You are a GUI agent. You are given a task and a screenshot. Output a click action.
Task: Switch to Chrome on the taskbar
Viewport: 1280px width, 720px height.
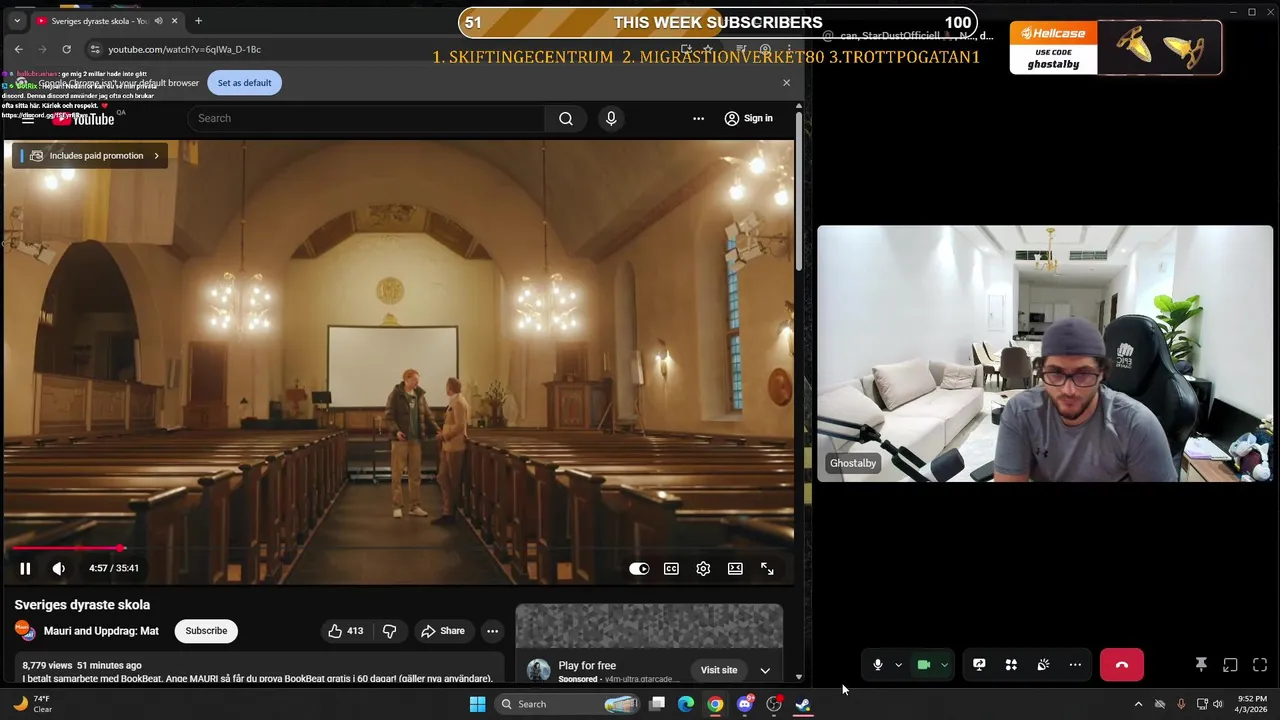[x=715, y=704]
